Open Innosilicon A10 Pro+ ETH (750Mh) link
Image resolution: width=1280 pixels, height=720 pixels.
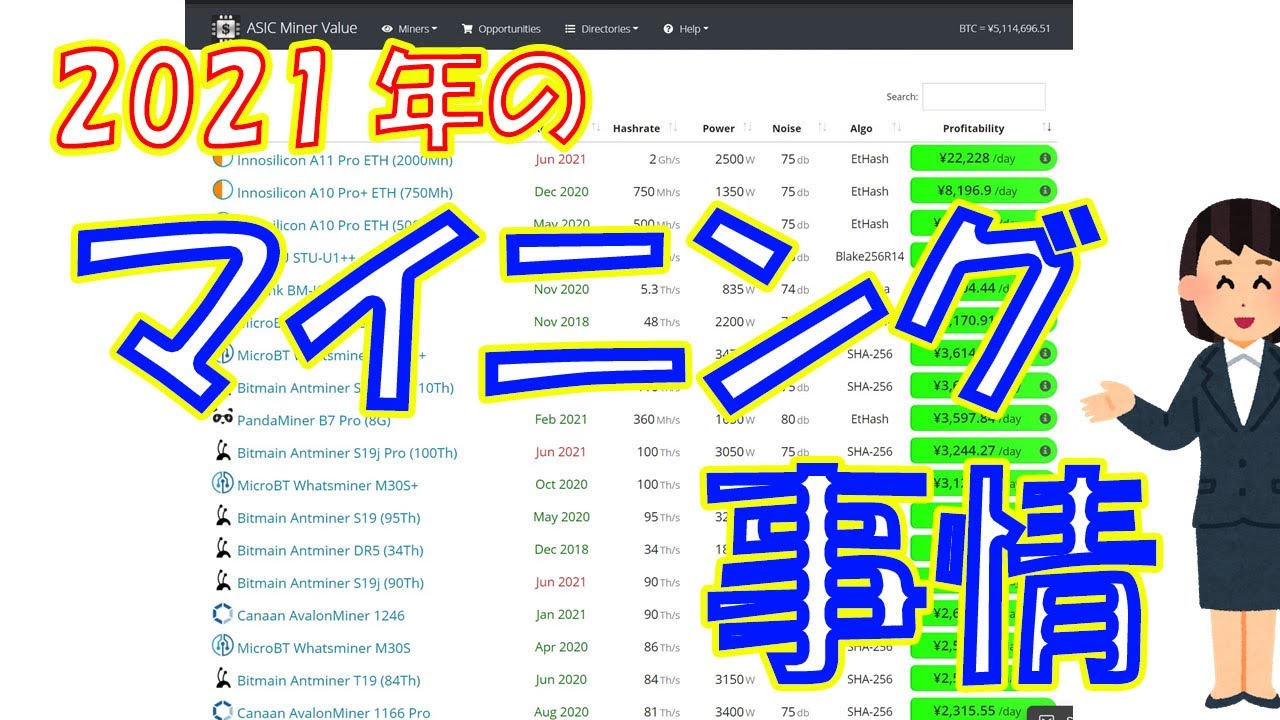click(344, 192)
